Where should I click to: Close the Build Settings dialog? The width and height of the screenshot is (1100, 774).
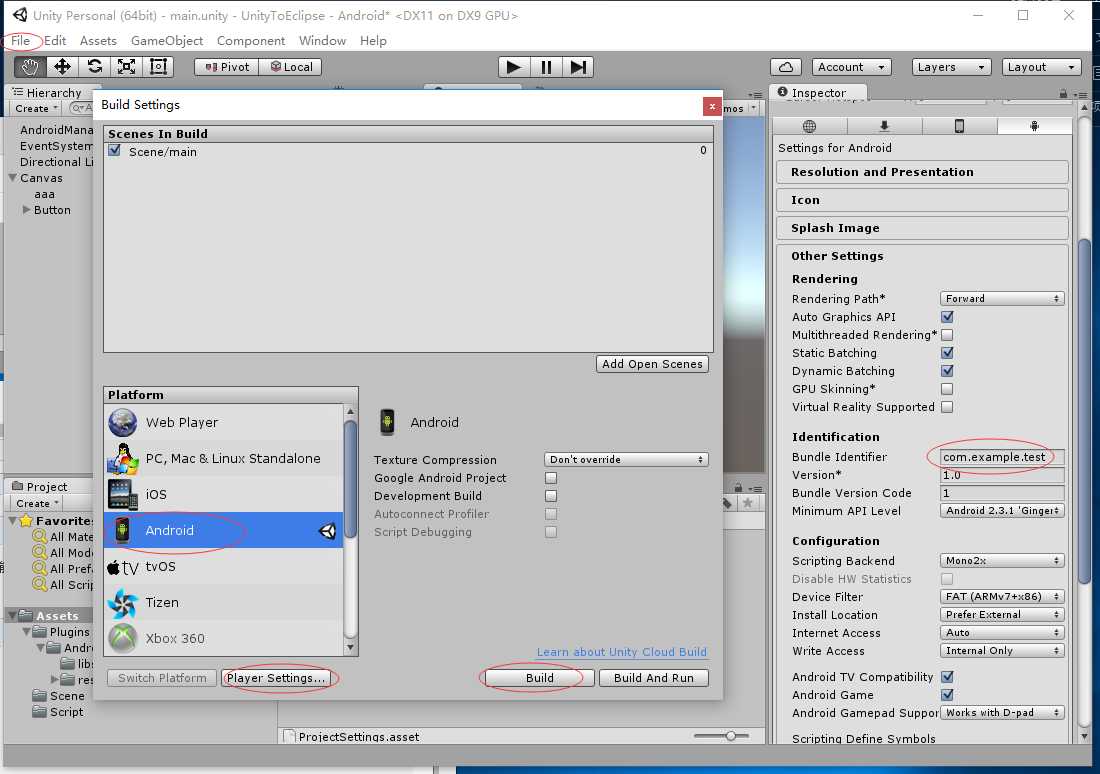pyautogui.click(x=712, y=106)
